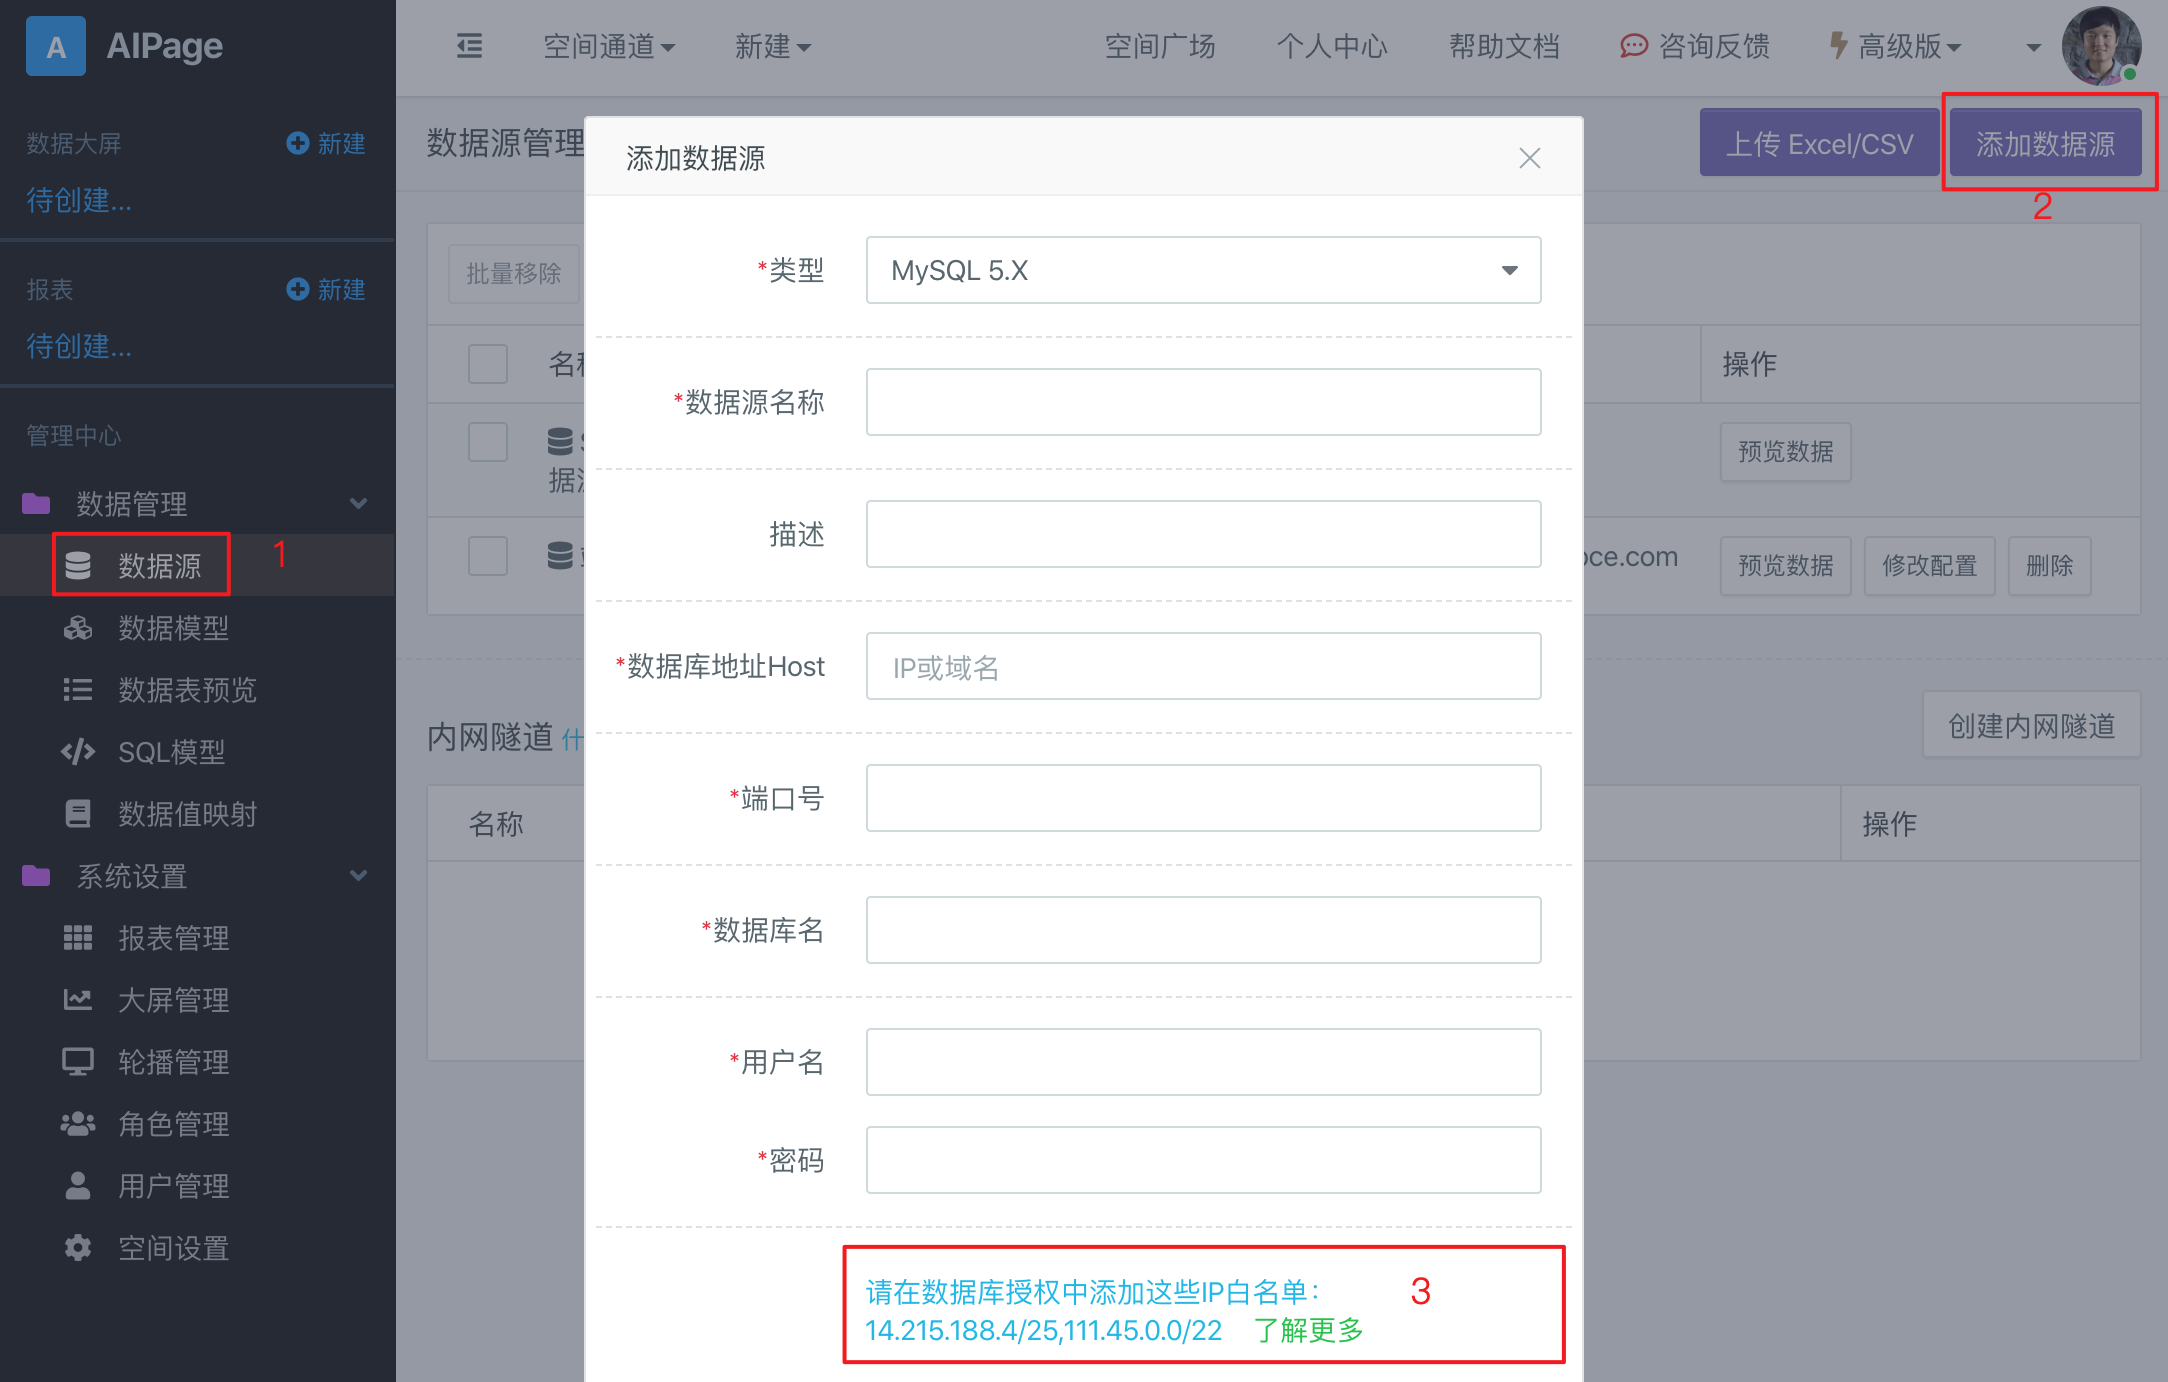Select 空间设置 in the sidebar
This screenshot has height=1382, width=2168.
click(x=174, y=1248)
